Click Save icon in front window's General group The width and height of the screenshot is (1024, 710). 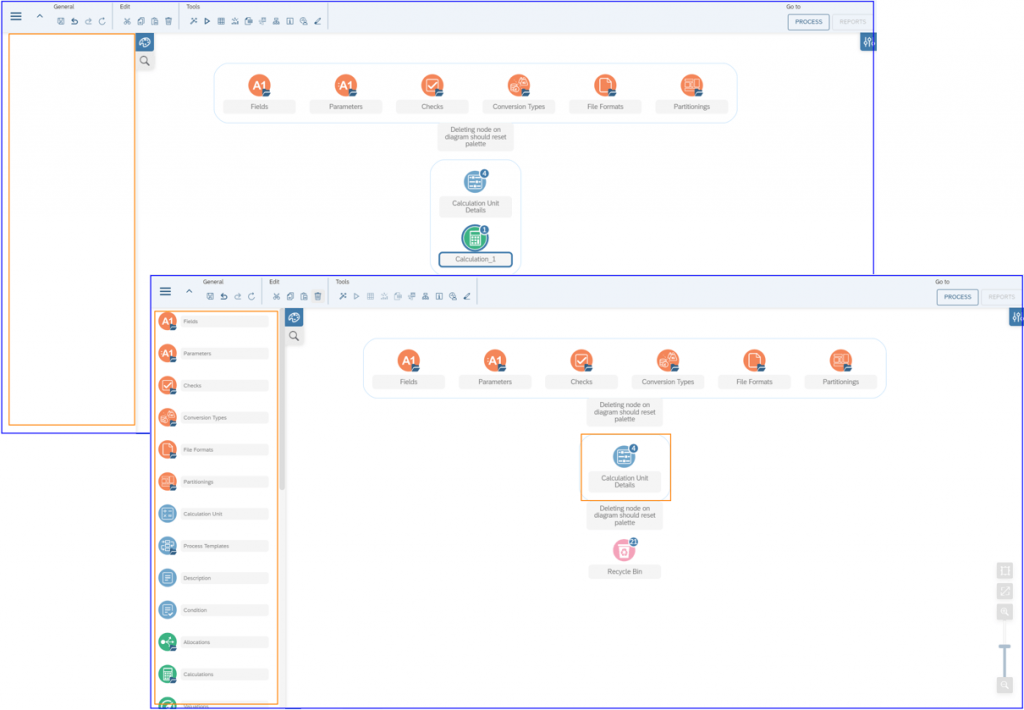tap(210, 297)
